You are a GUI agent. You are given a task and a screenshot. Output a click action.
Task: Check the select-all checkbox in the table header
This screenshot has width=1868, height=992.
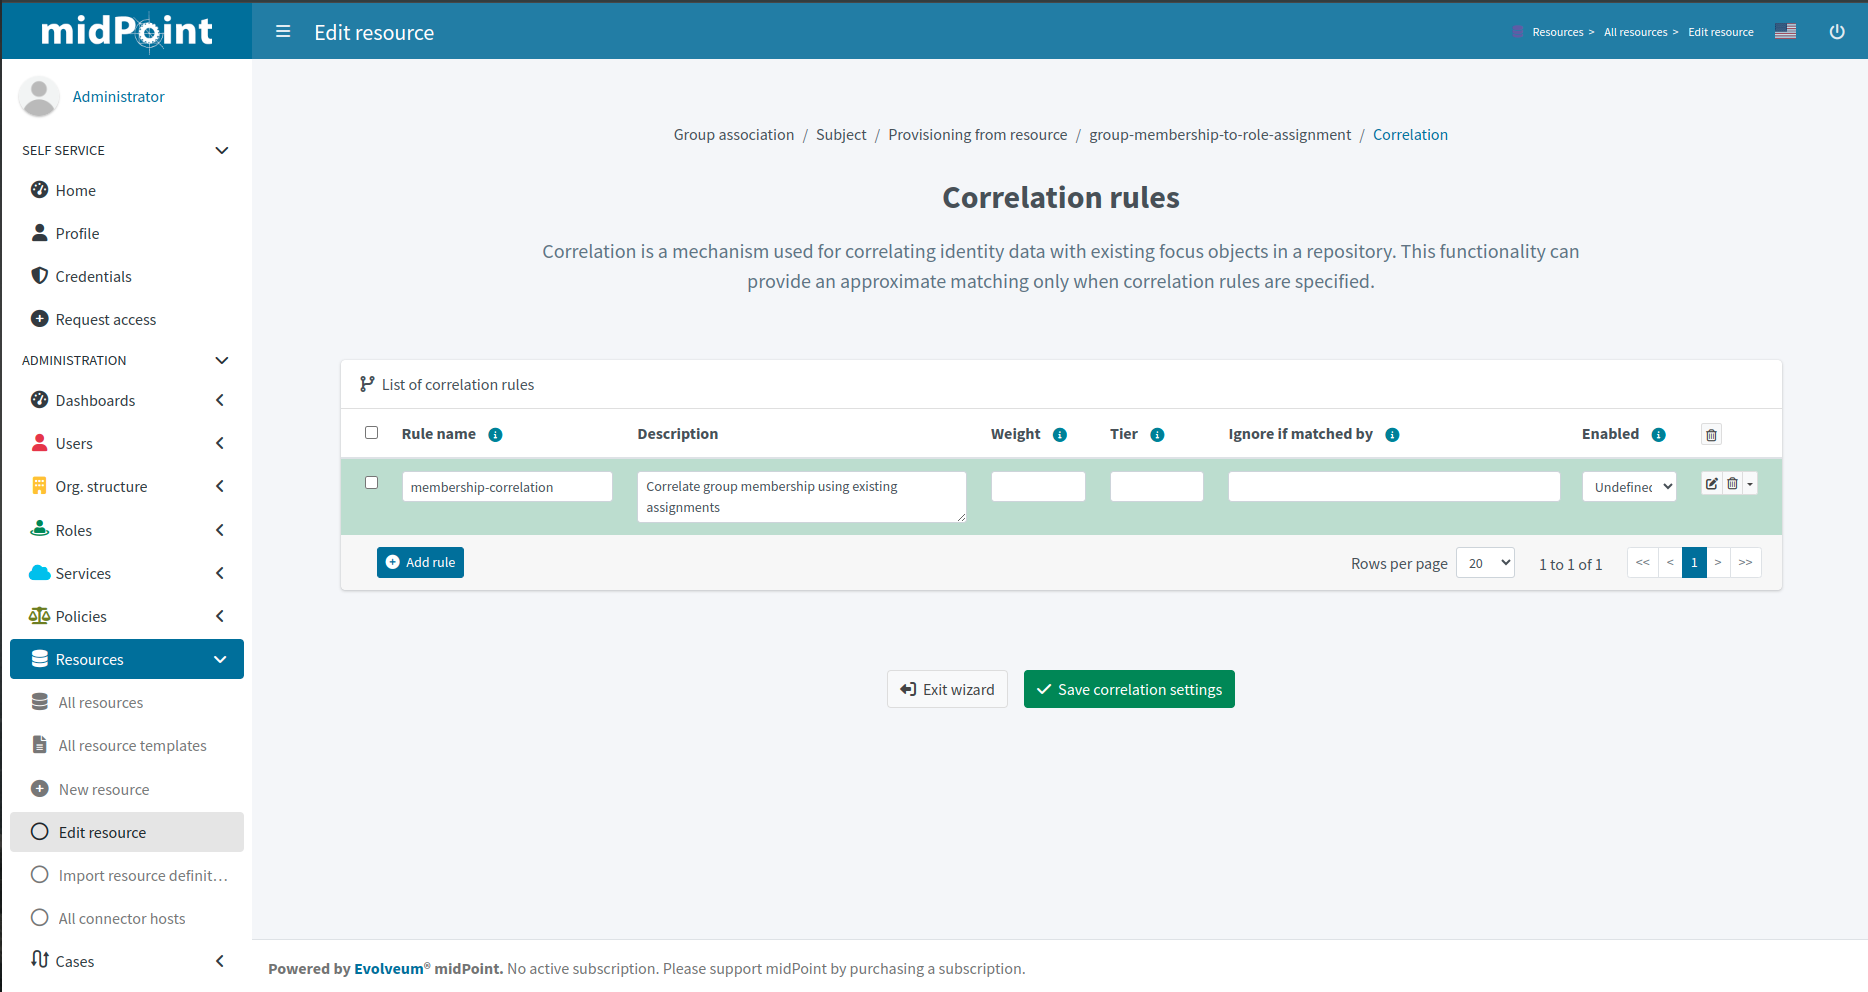tap(371, 432)
